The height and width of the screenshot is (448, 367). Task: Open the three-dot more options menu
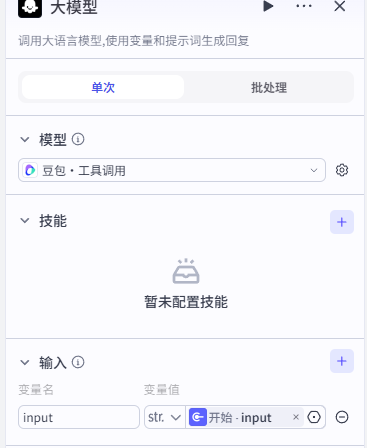pos(304,6)
